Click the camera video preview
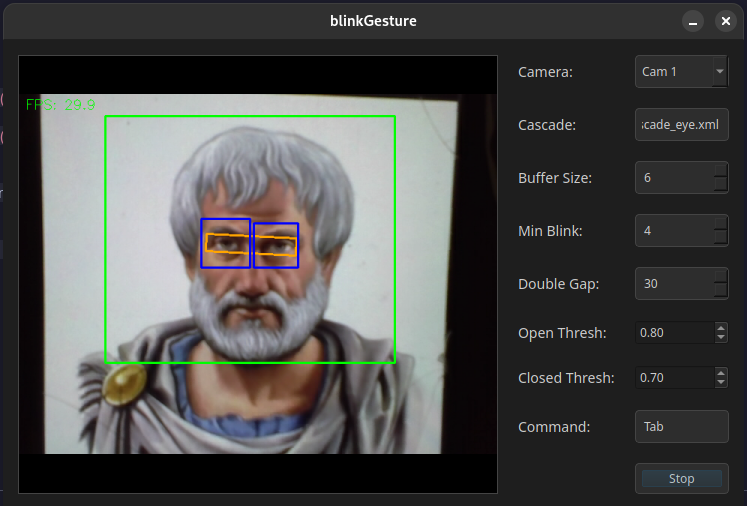 pyautogui.click(x=258, y=274)
